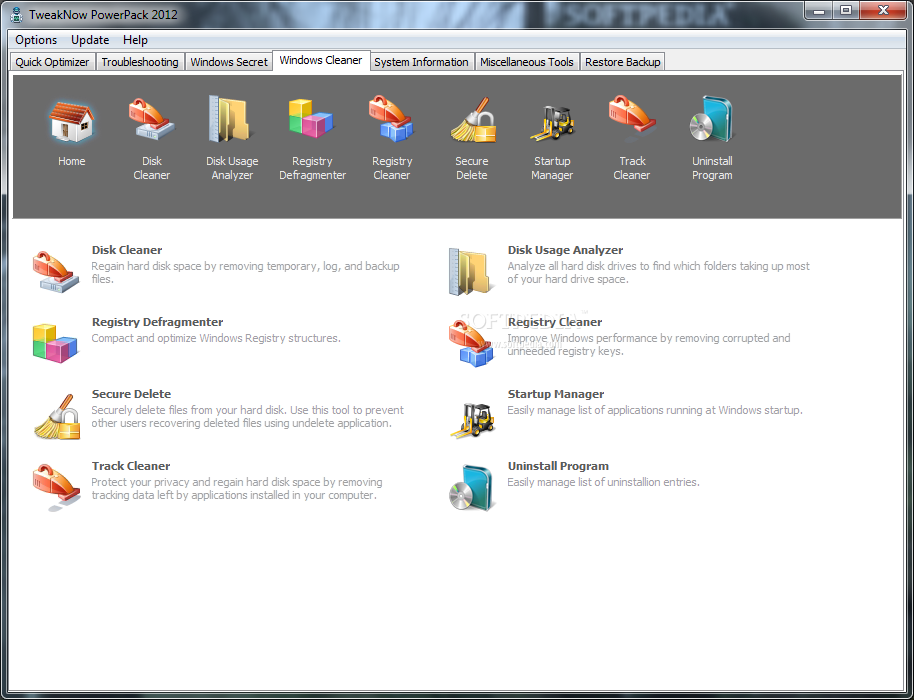Click Track Cleaner vacuum icon in the list
This screenshot has width=914, height=700.
(x=55, y=487)
